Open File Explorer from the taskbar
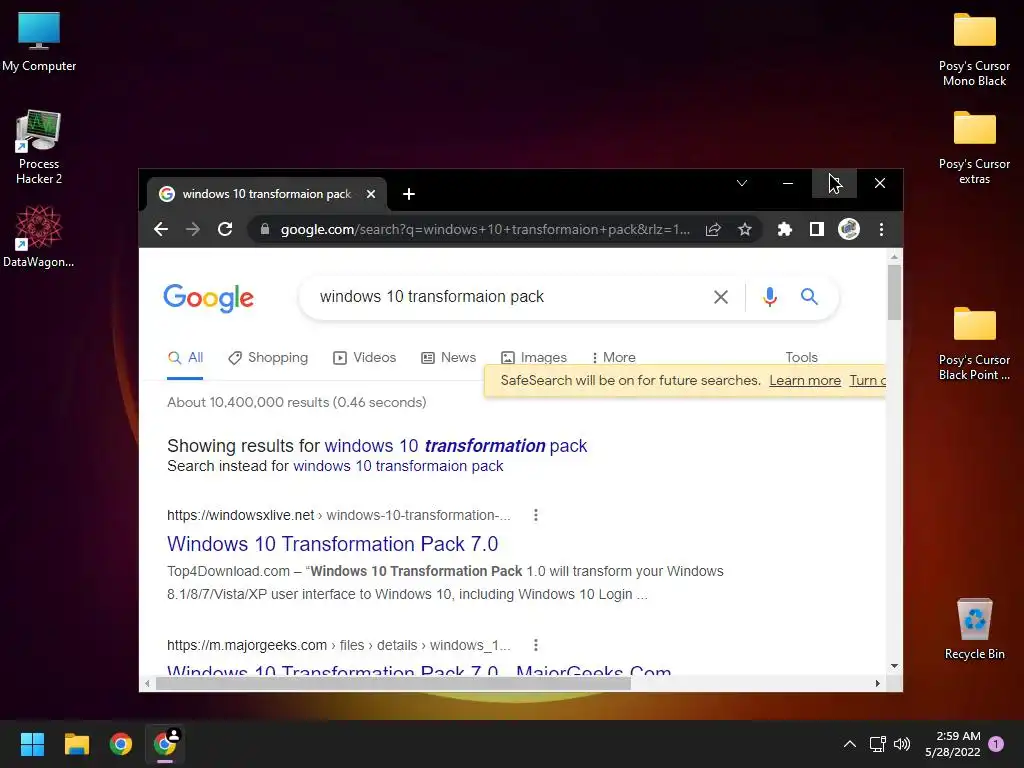The image size is (1024, 768). (76, 744)
